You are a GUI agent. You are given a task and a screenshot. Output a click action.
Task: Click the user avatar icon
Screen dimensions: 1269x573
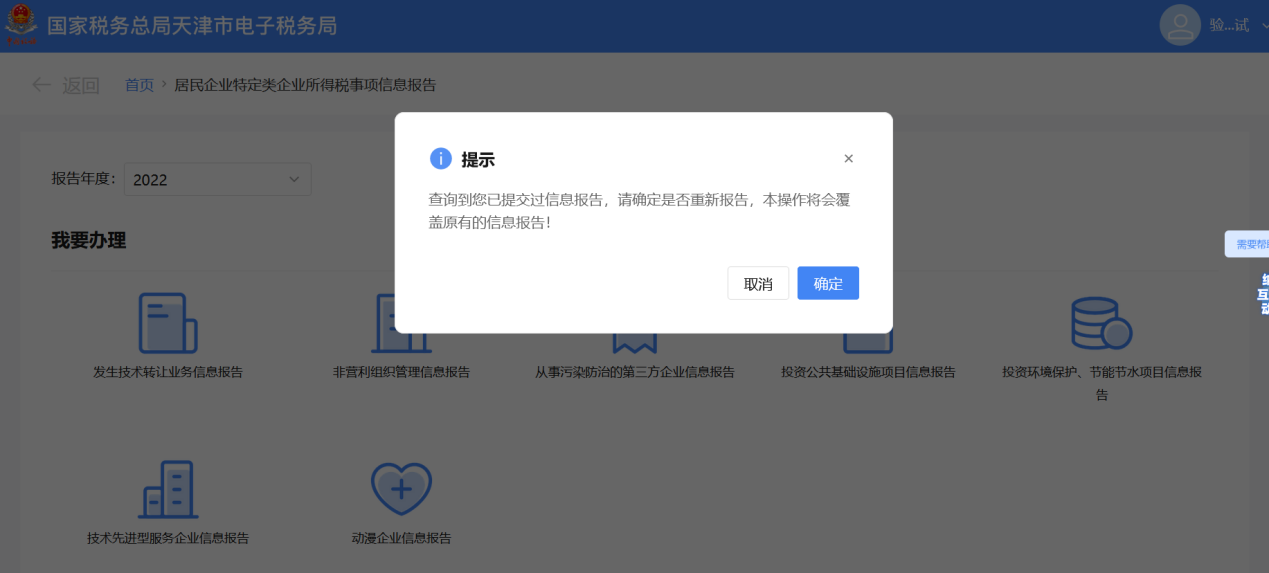point(1180,25)
